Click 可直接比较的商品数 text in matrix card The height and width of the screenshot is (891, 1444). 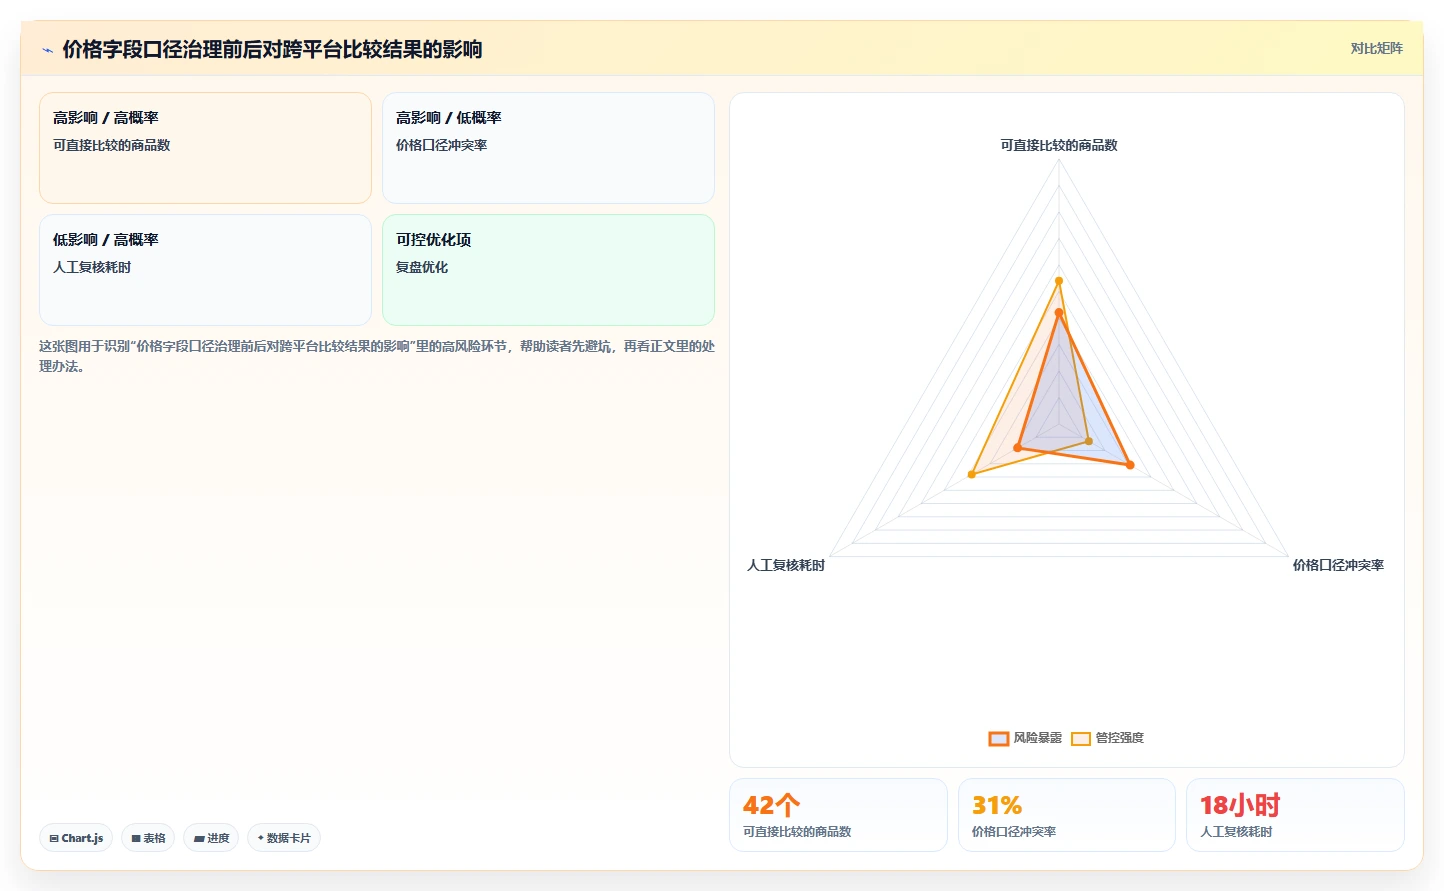click(112, 145)
